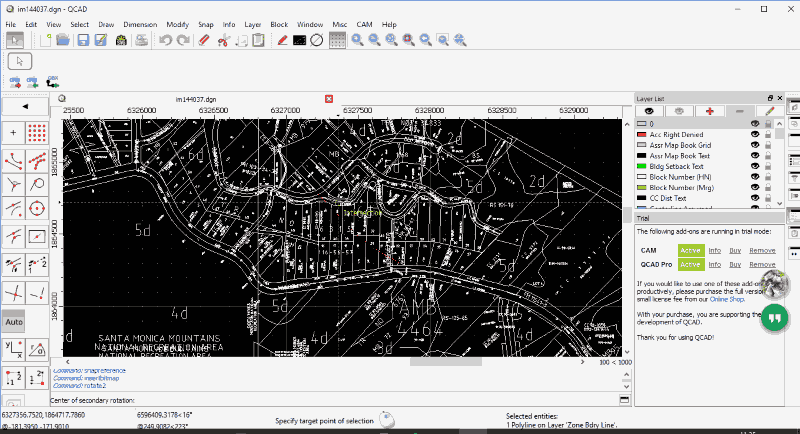This screenshot has height=434, width=800.
Task: Copy selection with the copy icon
Action: click(241, 40)
